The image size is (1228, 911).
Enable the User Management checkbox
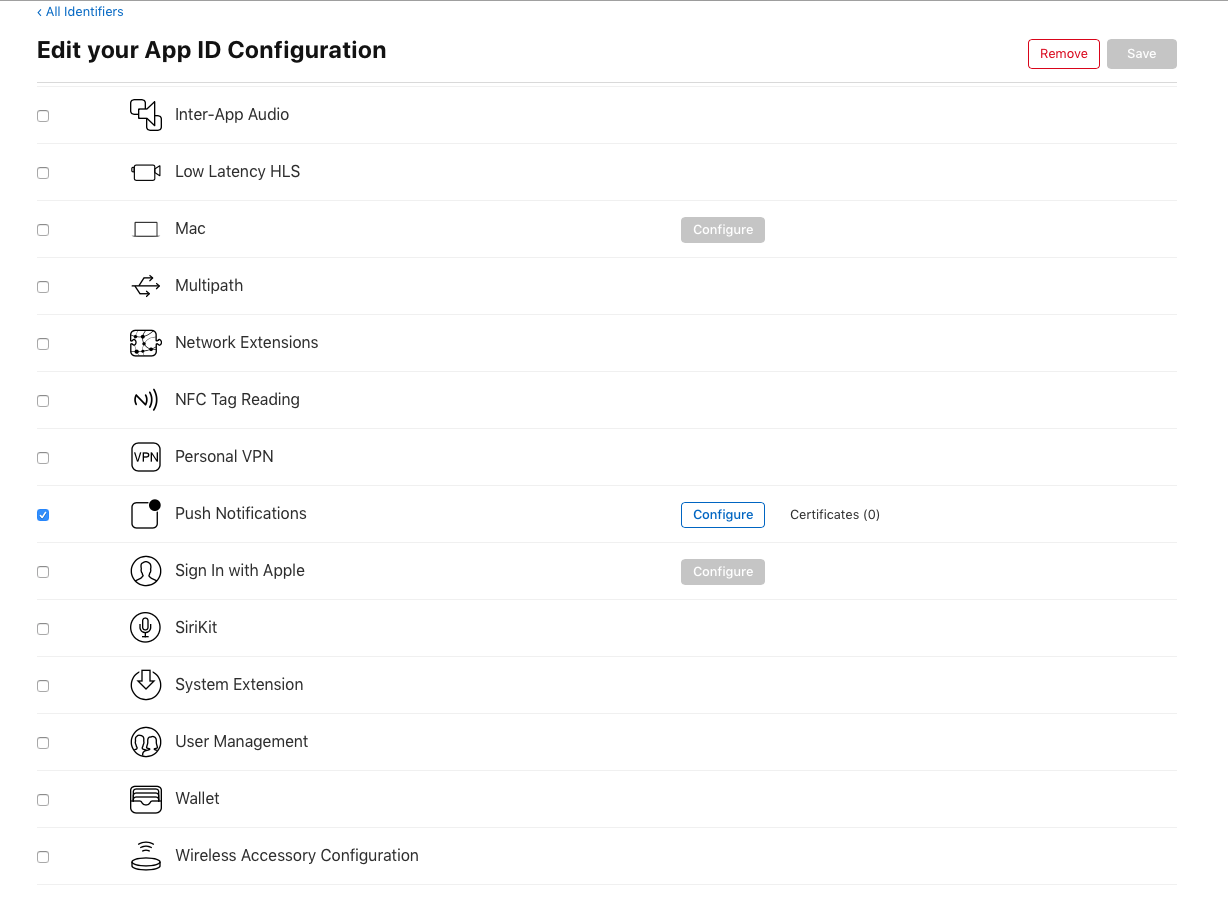click(x=43, y=743)
